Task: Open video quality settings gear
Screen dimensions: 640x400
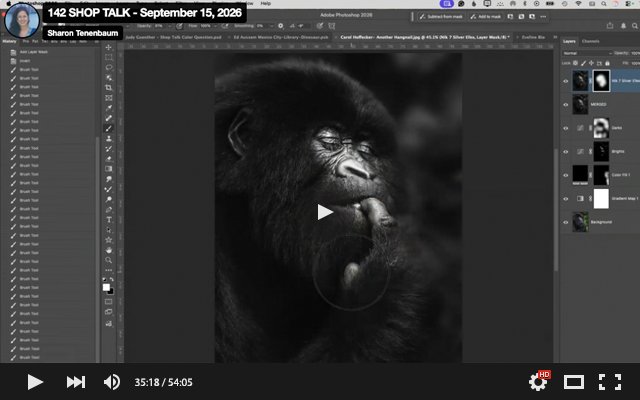Action: coord(538,382)
